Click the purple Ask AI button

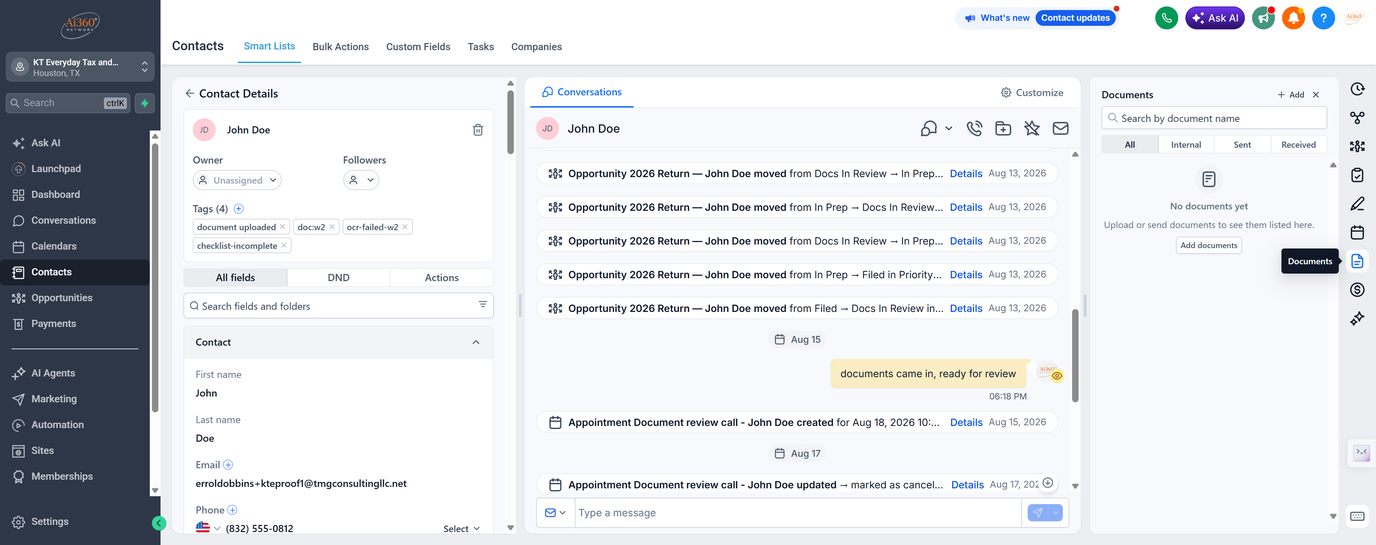click(x=1215, y=18)
